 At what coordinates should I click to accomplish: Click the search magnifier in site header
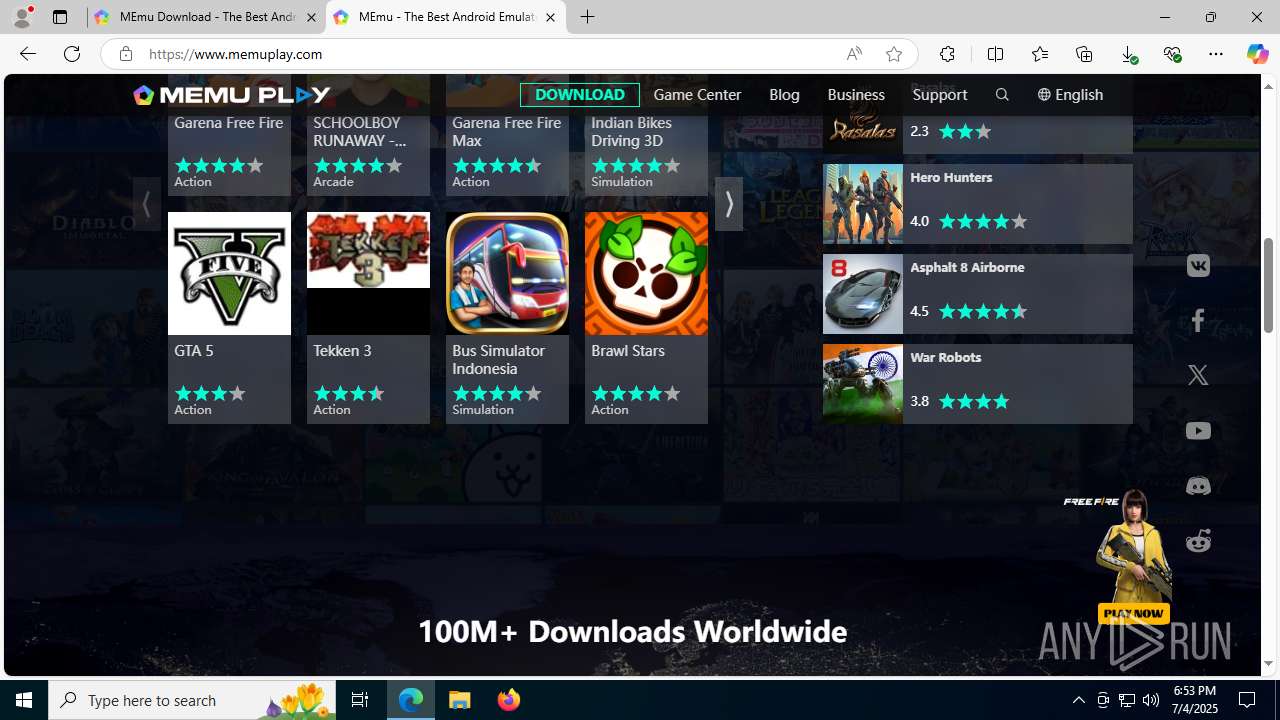click(1002, 95)
